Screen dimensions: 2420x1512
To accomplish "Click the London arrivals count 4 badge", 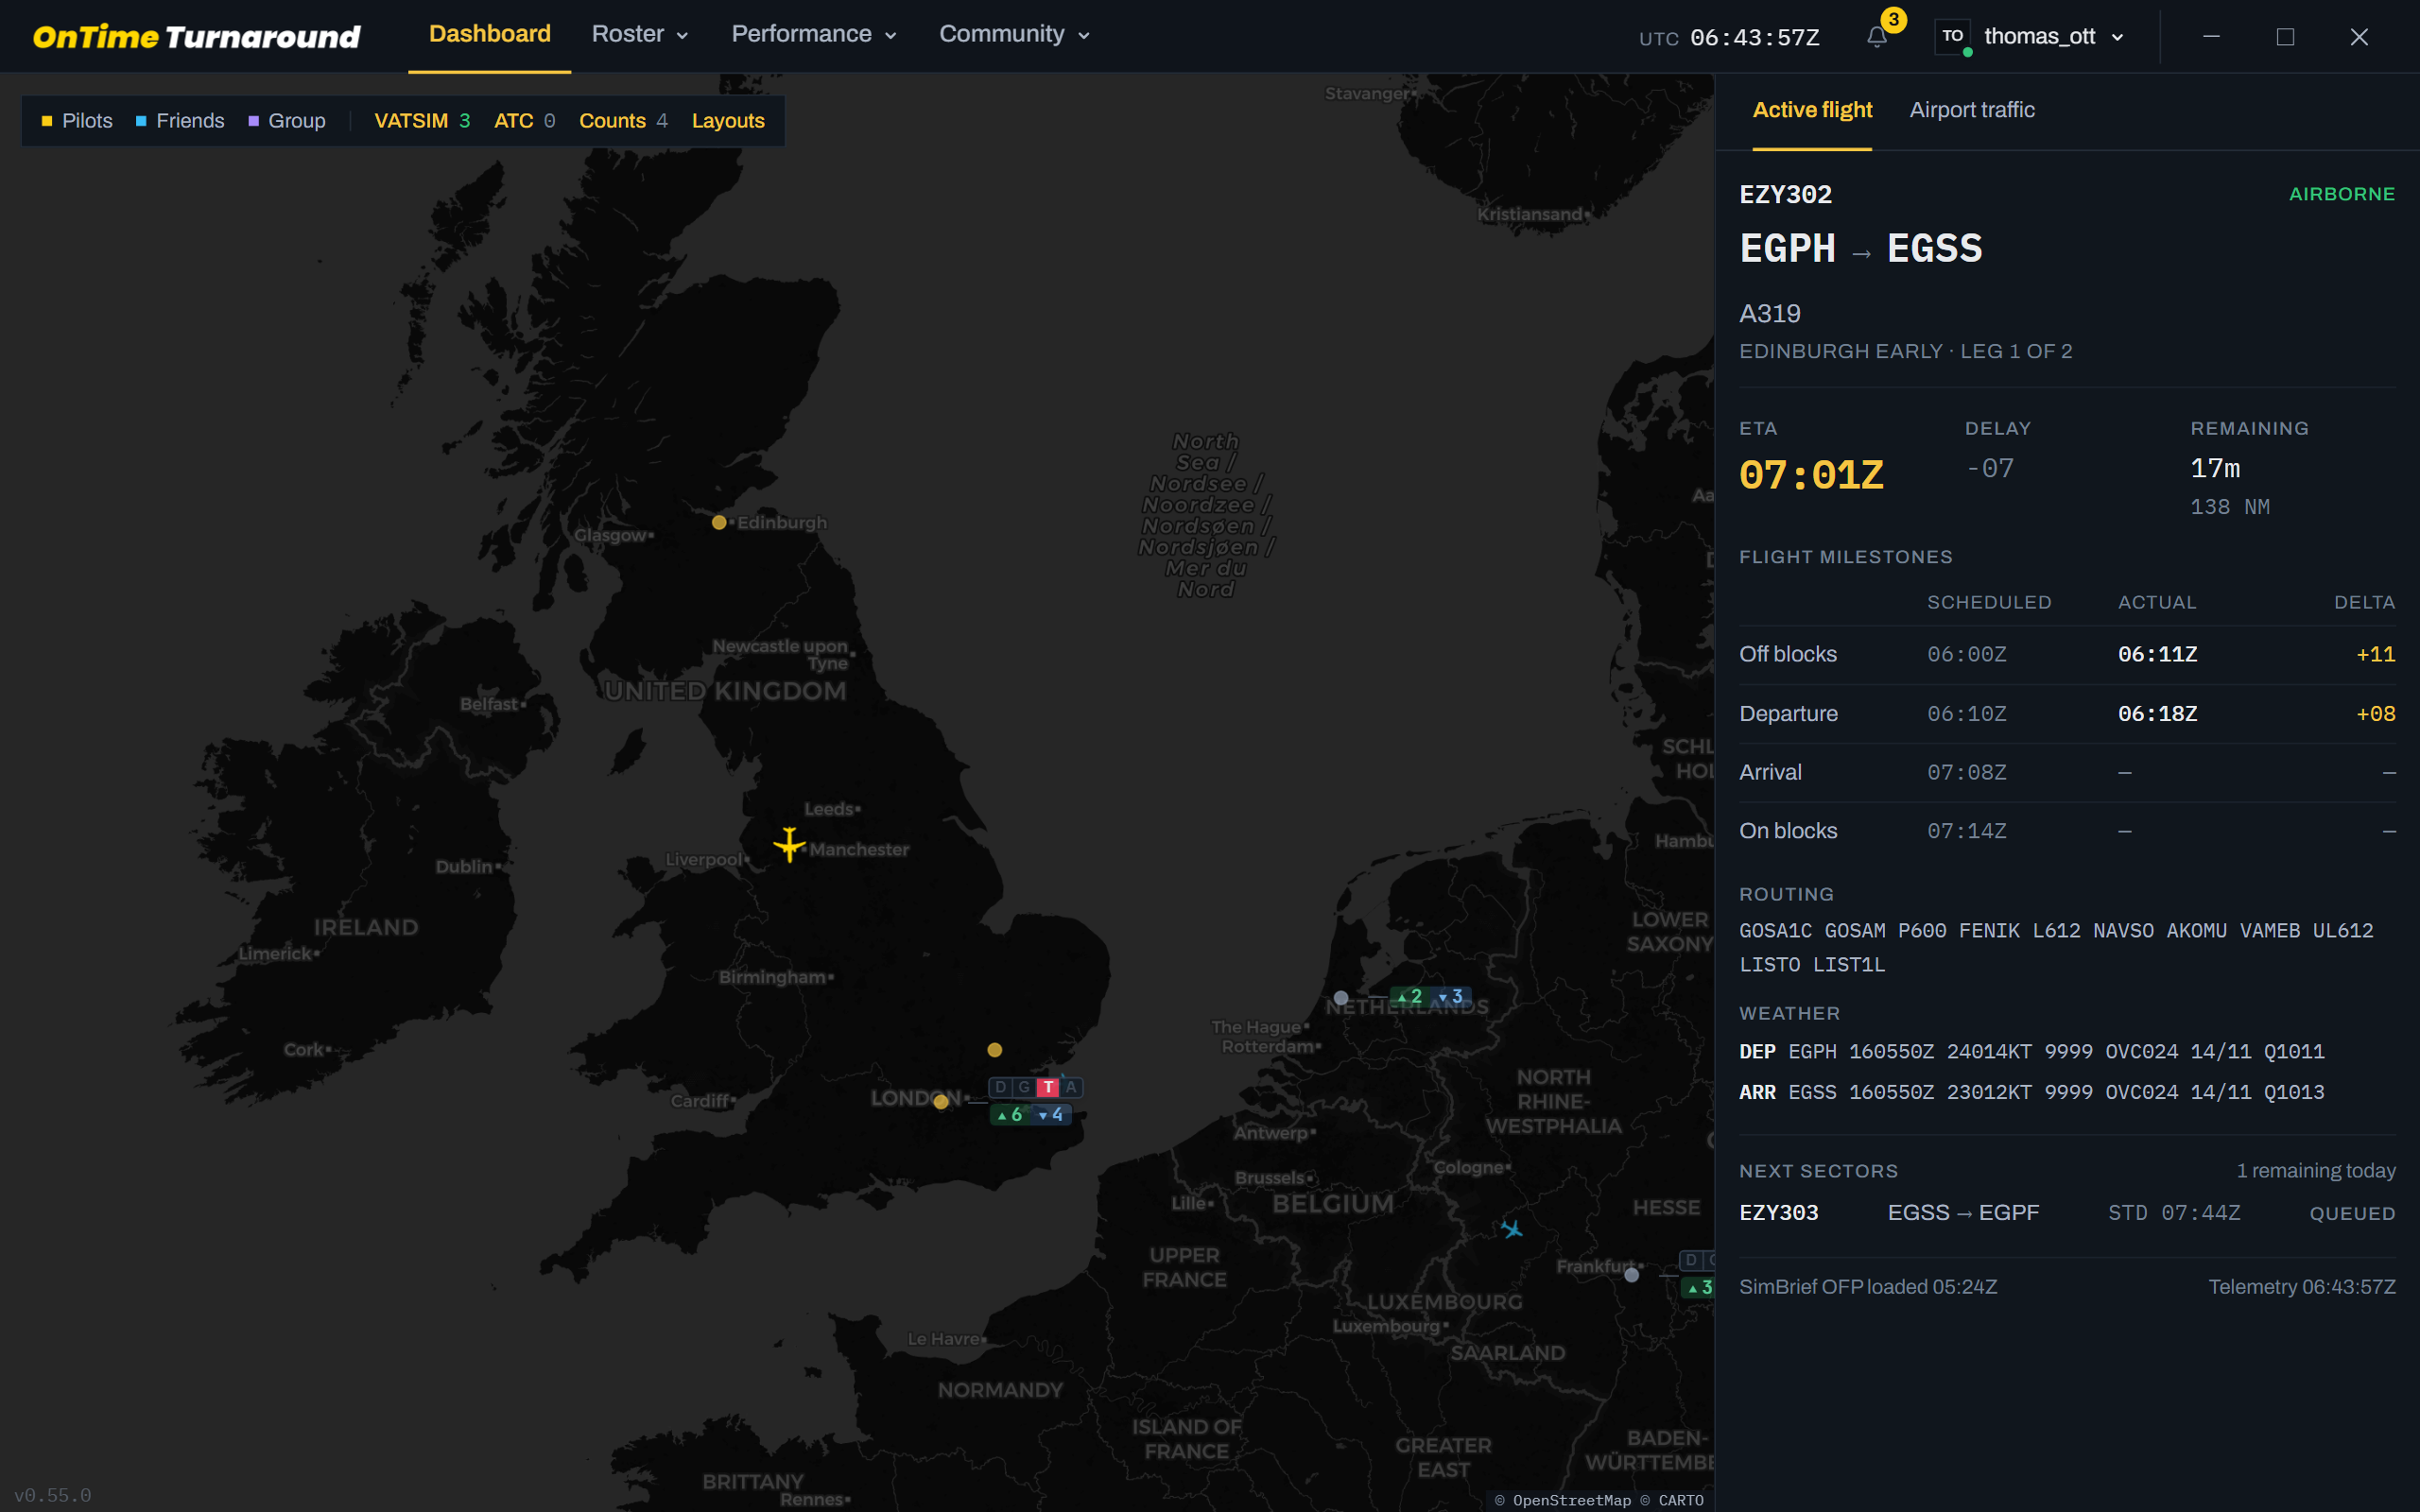I will click(x=1051, y=1114).
